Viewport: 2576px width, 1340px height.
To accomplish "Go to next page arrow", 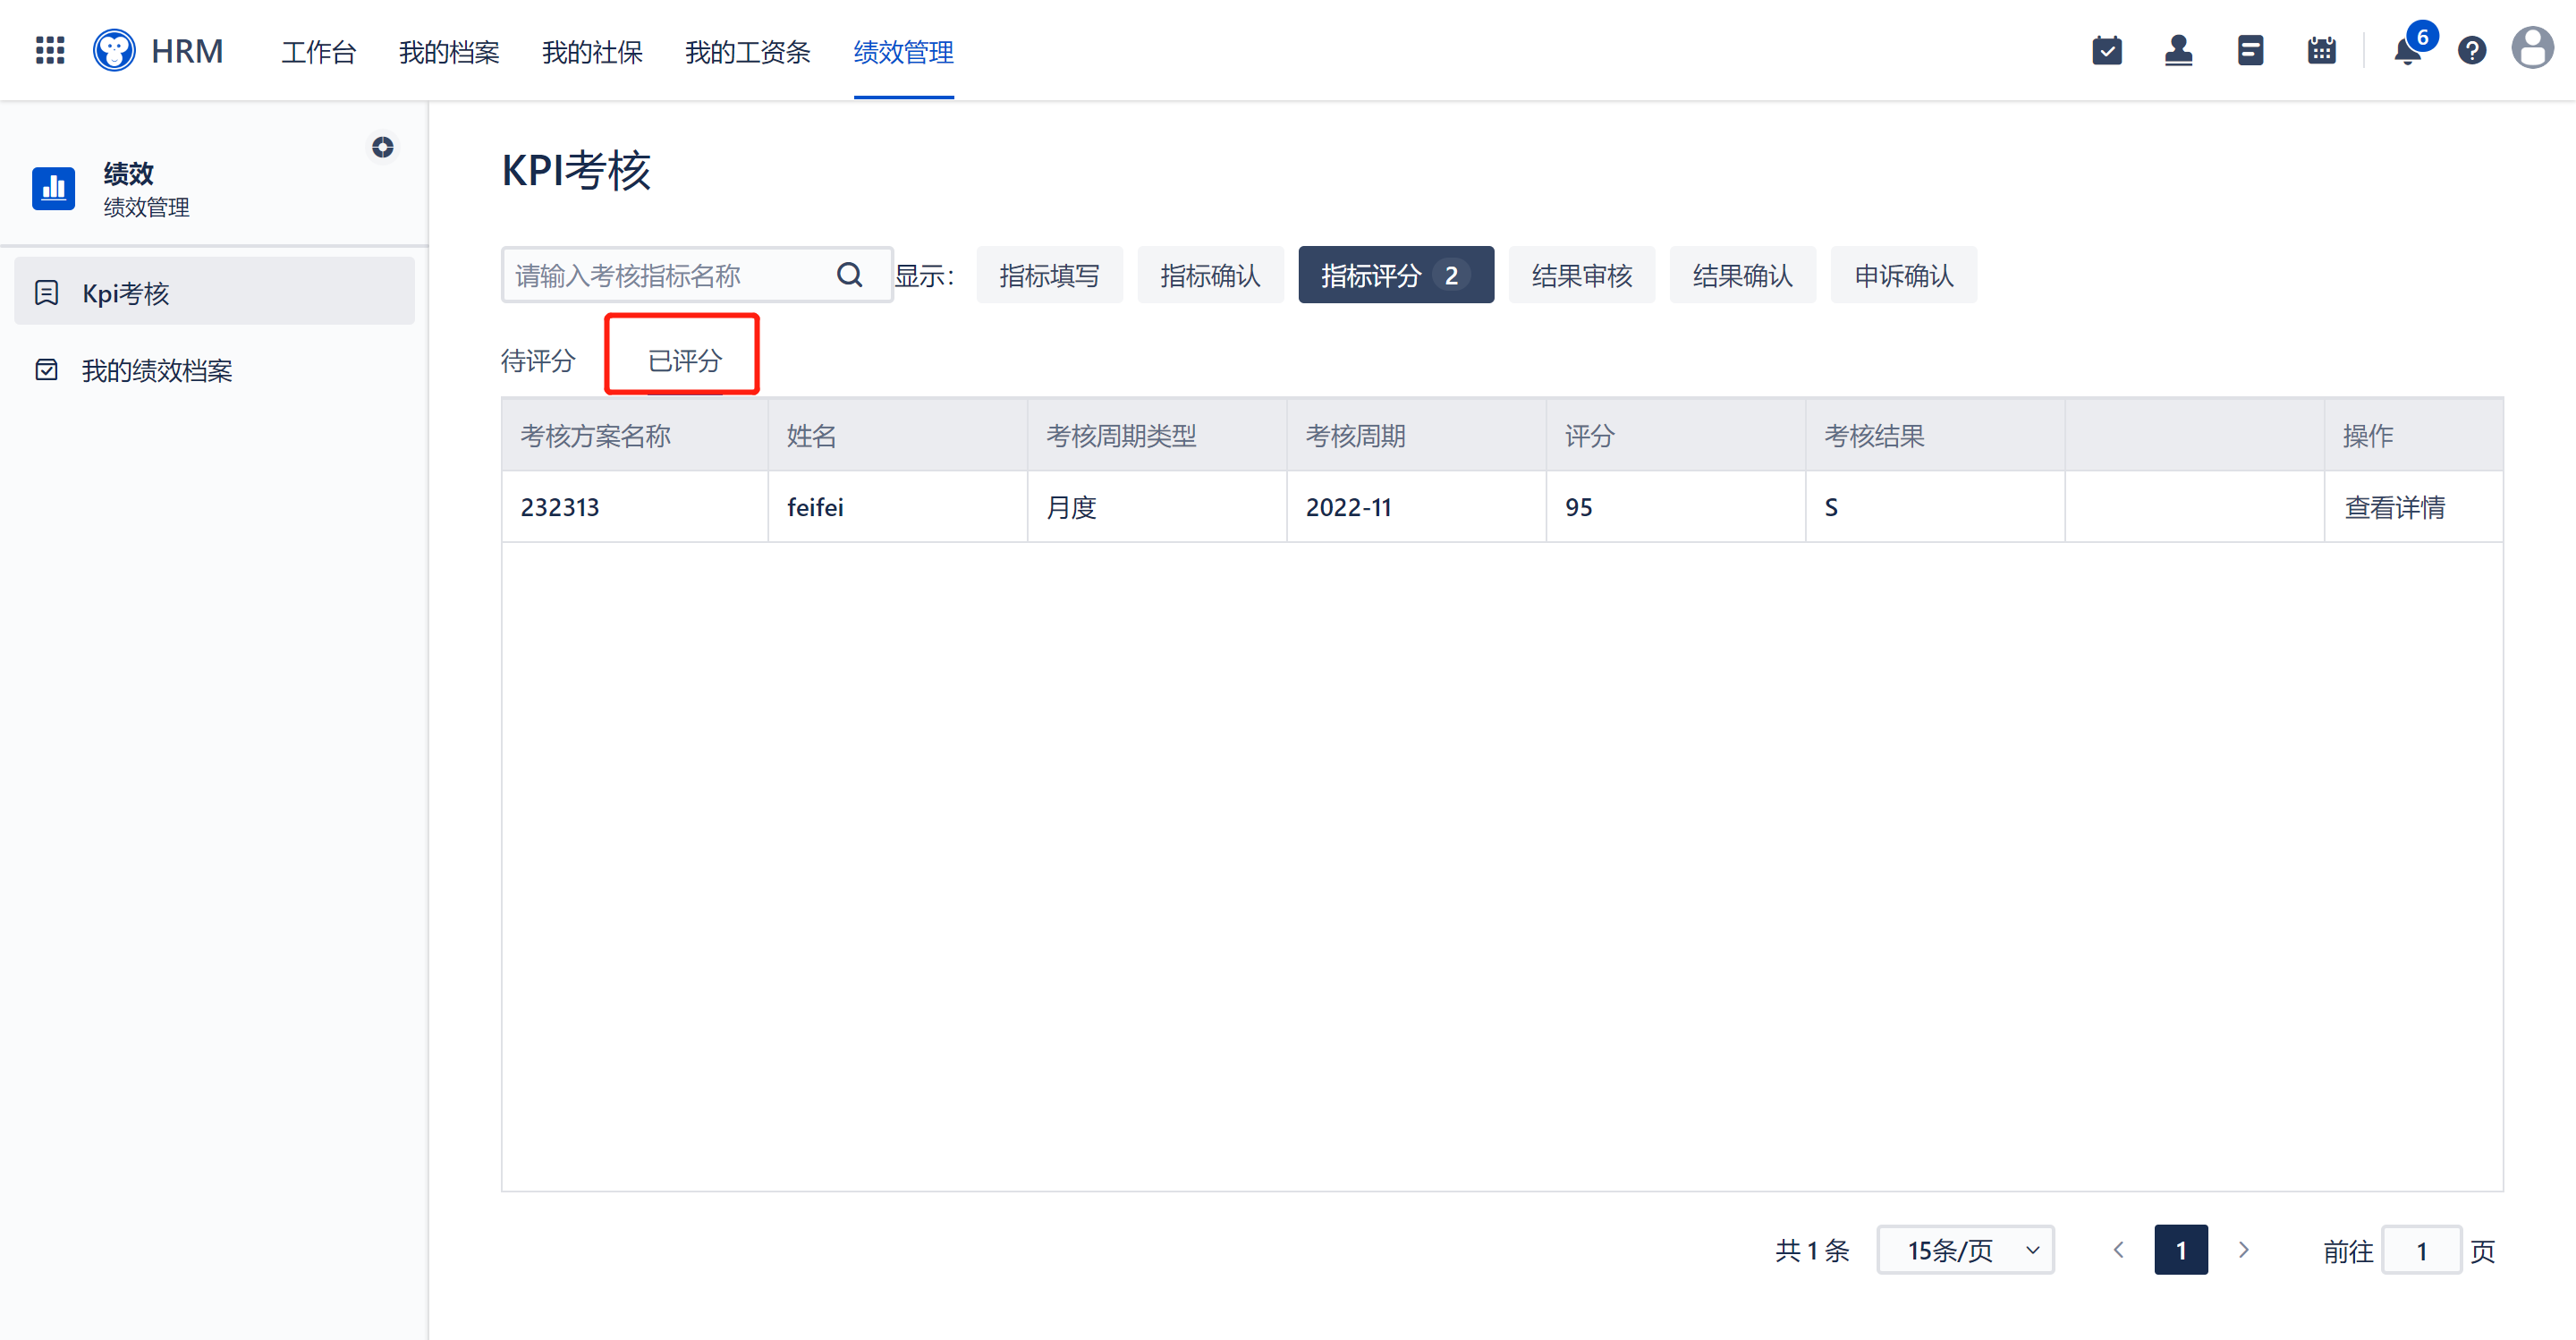I will coord(2243,1250).
